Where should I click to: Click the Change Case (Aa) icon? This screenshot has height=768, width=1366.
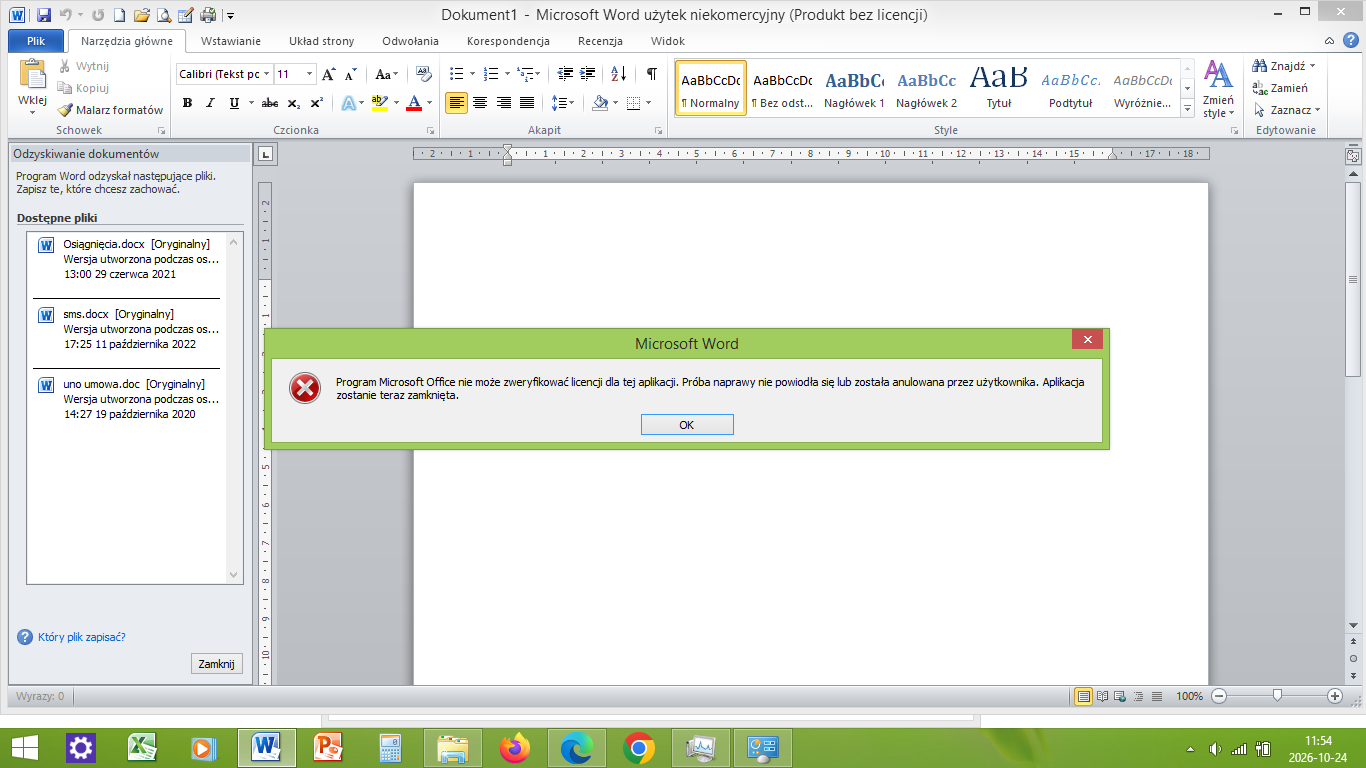(387, 74)
